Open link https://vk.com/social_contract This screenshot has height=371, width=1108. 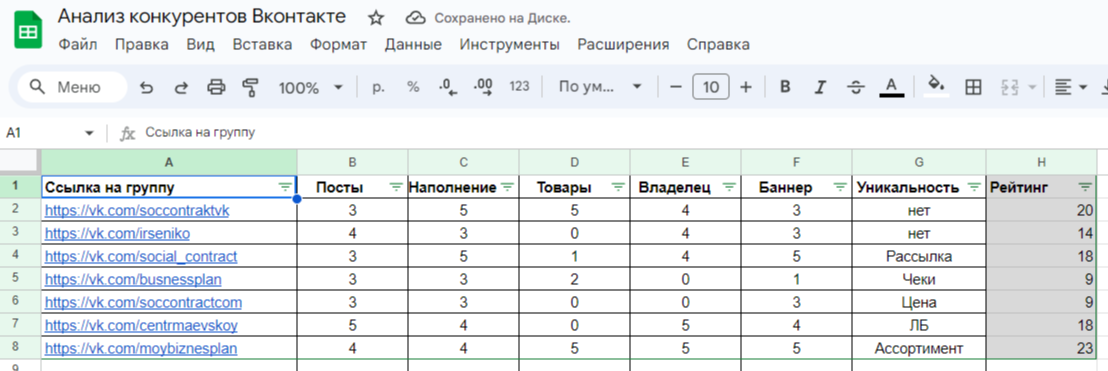point(141,257)
